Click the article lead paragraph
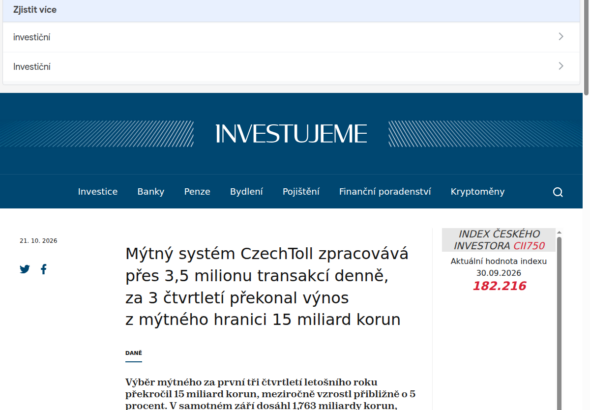The image size is (590, 410). click(x=270, y=394)
